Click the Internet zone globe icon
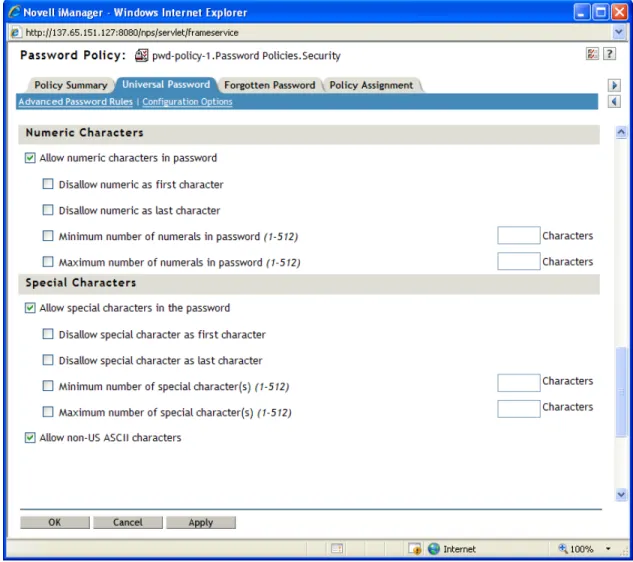 click(434, 549)
